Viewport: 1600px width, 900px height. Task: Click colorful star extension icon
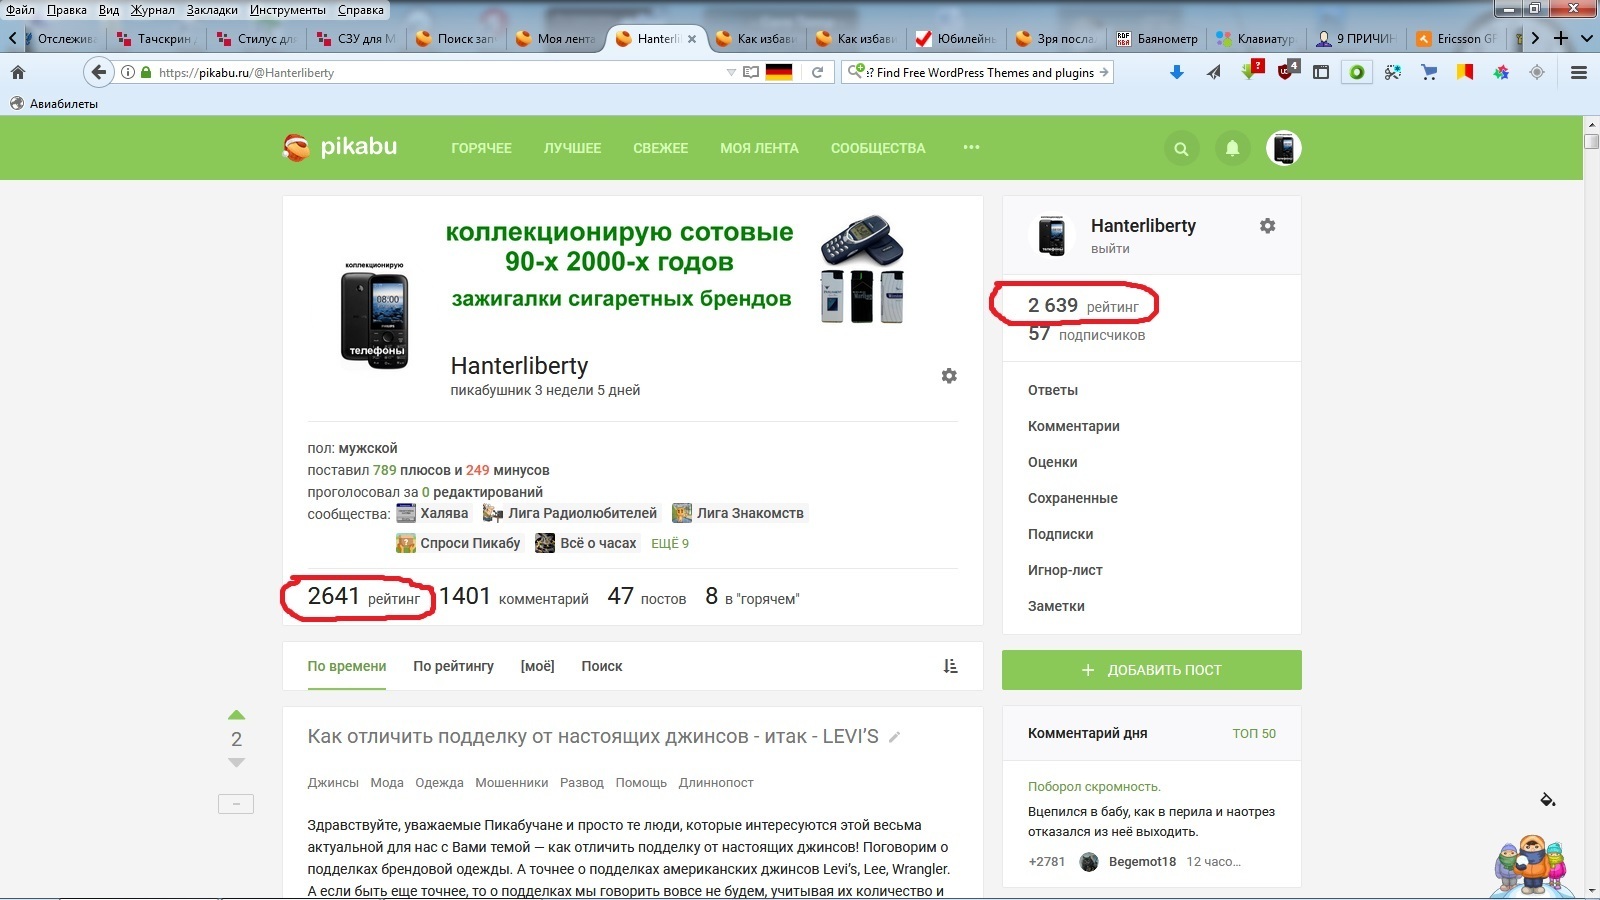[1501, 72]
